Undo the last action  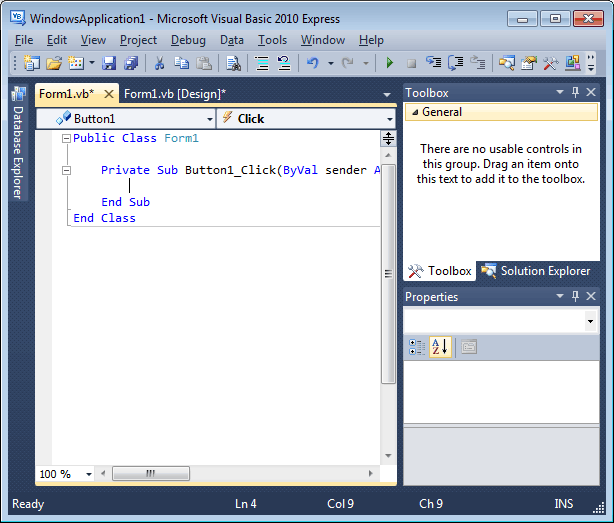point(312,63)
